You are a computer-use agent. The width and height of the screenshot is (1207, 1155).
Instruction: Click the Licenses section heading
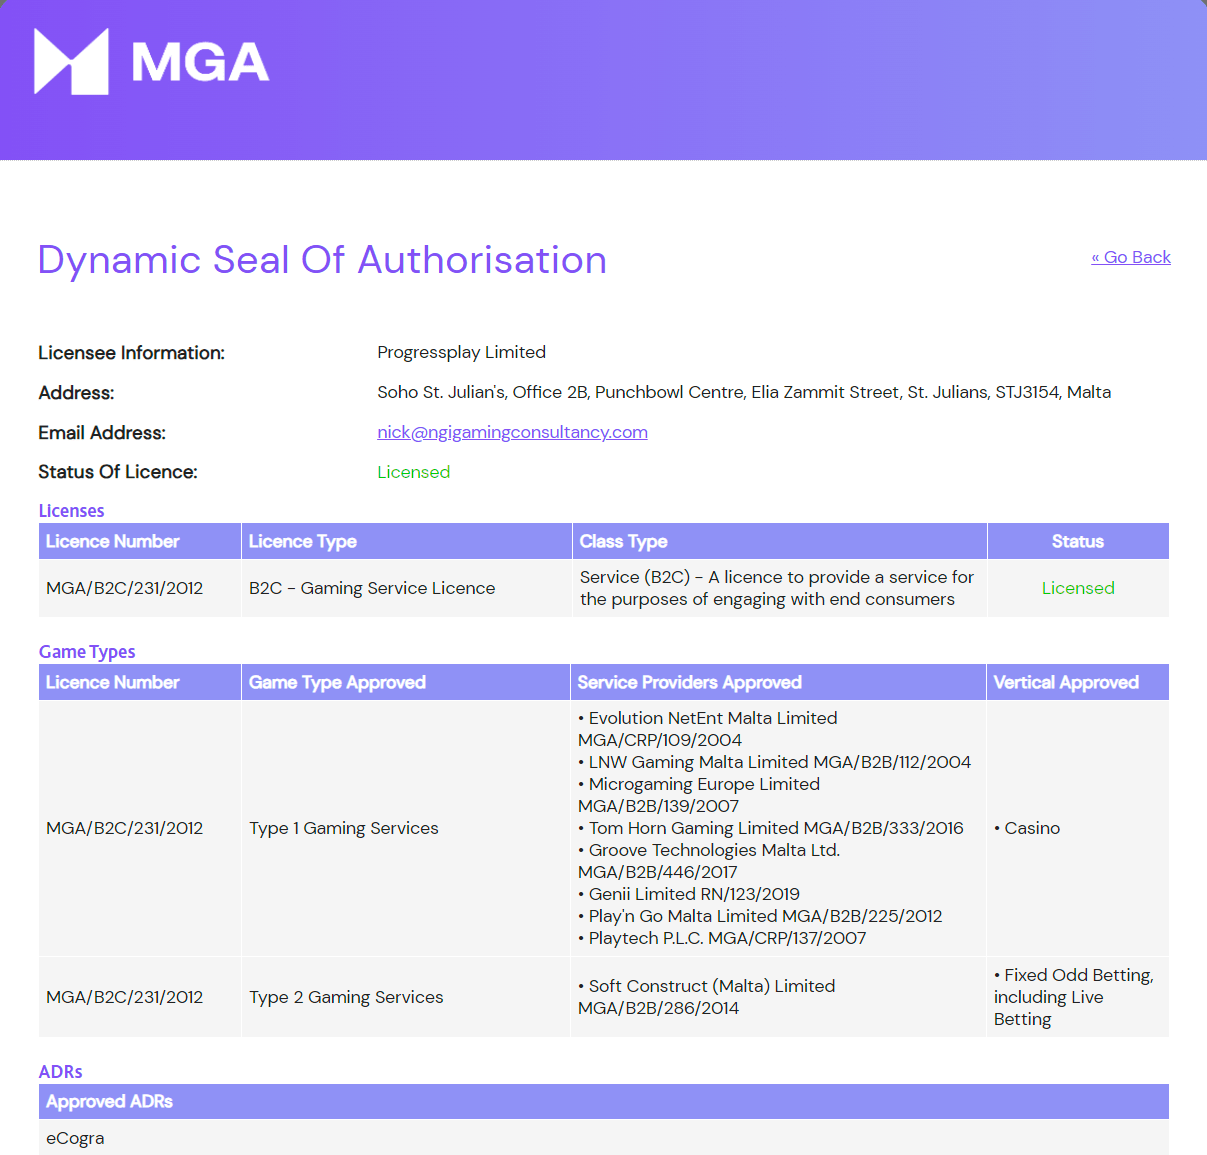71,511
